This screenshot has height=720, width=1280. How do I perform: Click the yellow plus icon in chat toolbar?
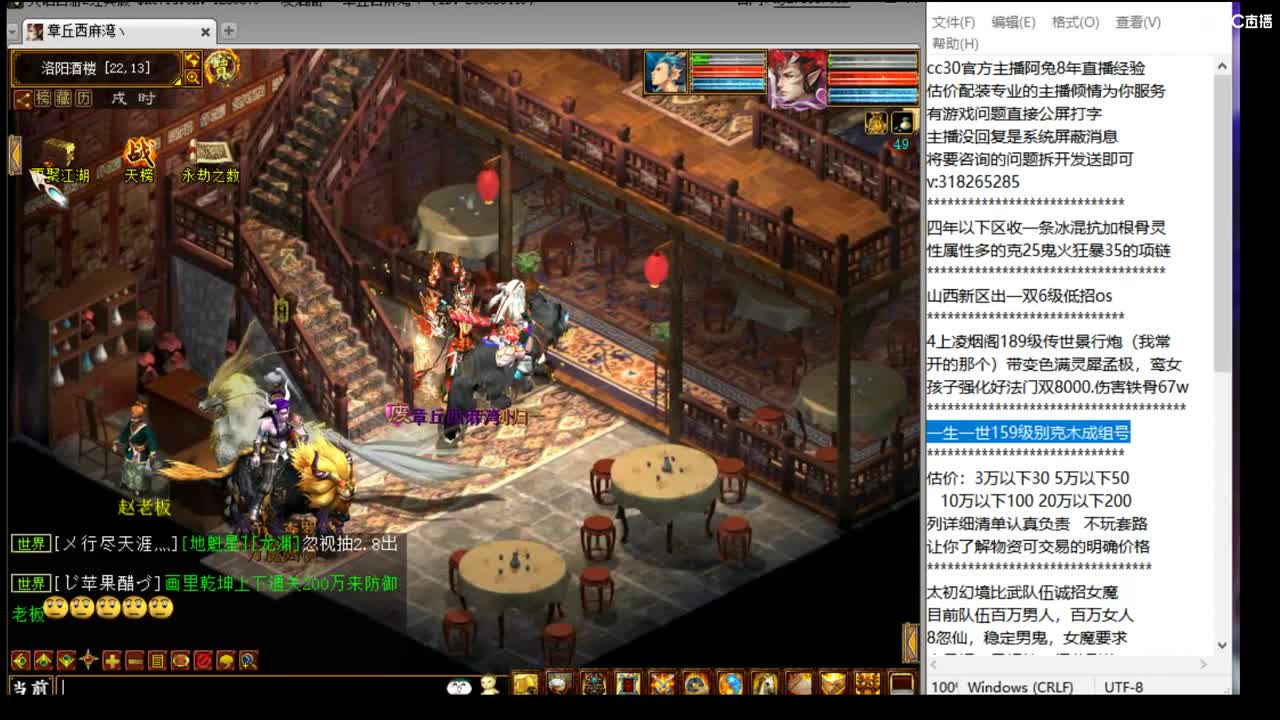[112, 660]
